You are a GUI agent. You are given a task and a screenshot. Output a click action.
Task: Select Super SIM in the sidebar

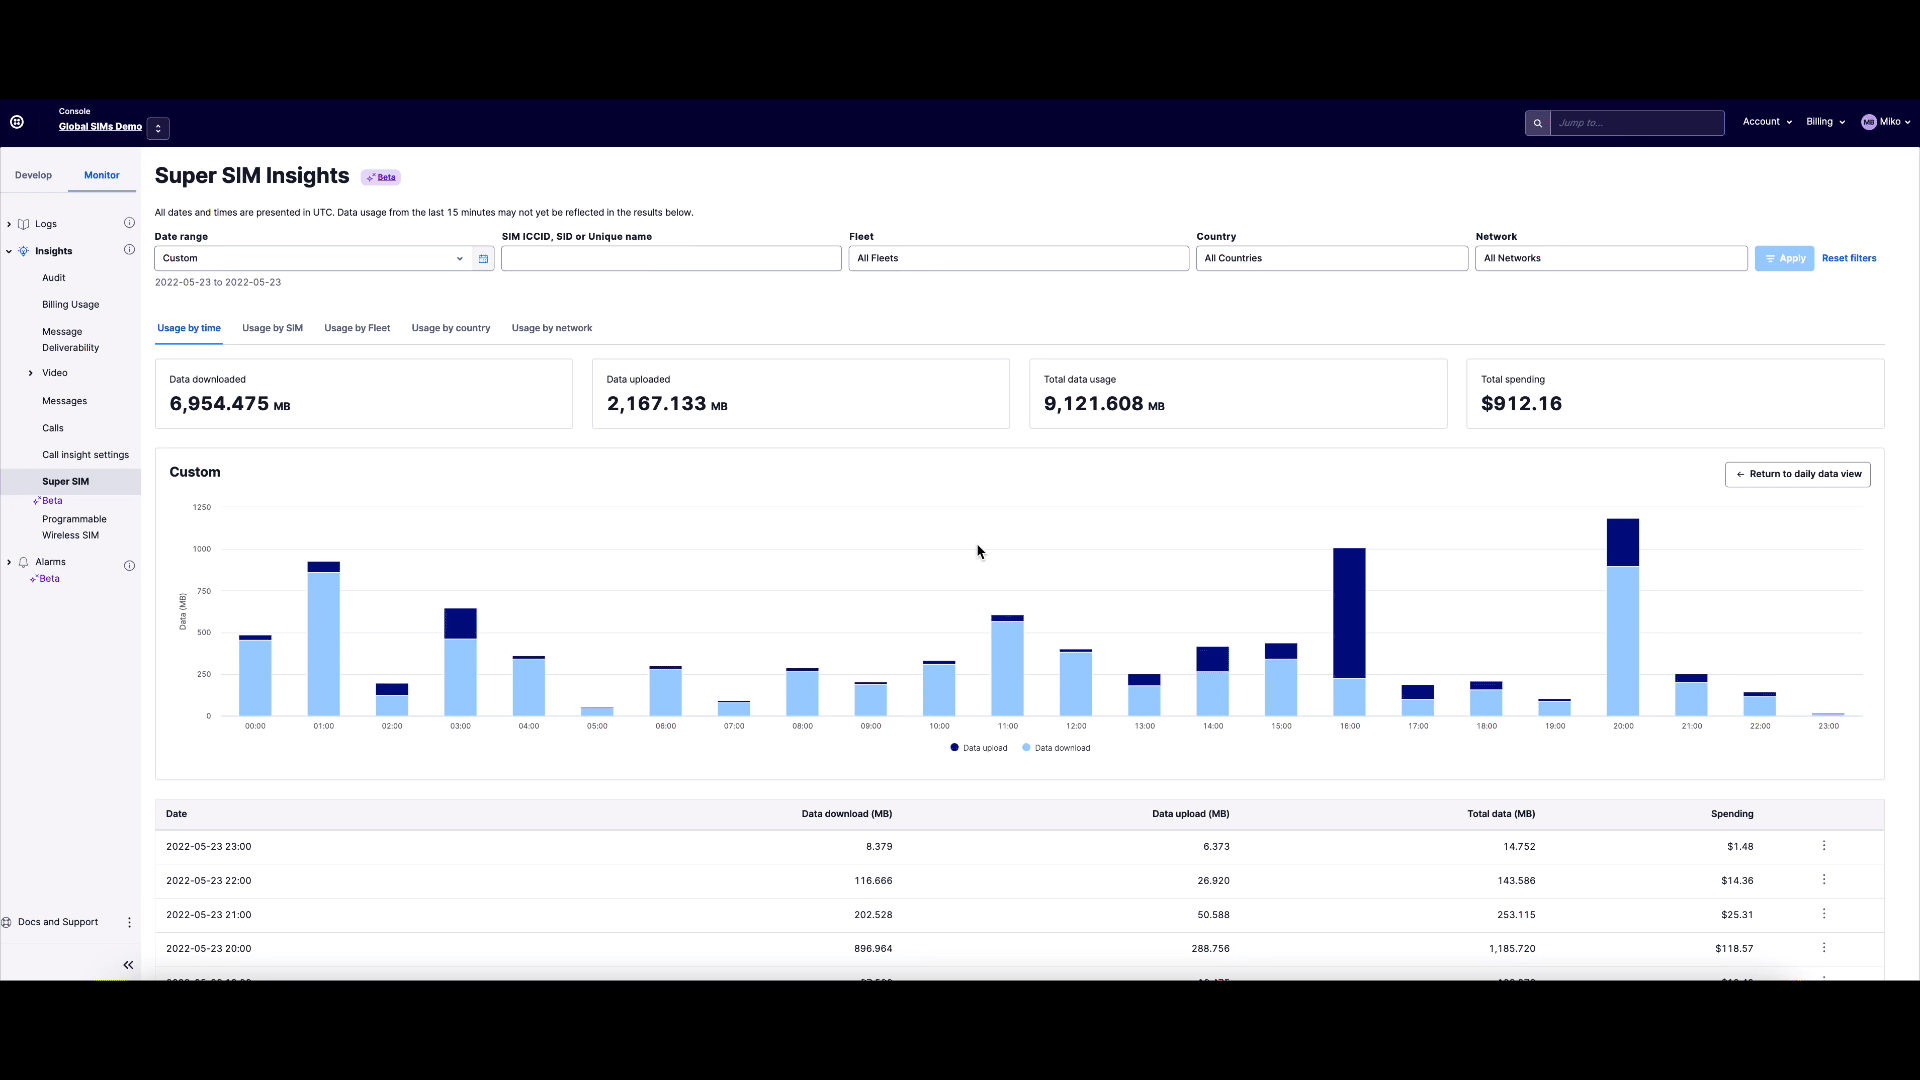(66, 482)
